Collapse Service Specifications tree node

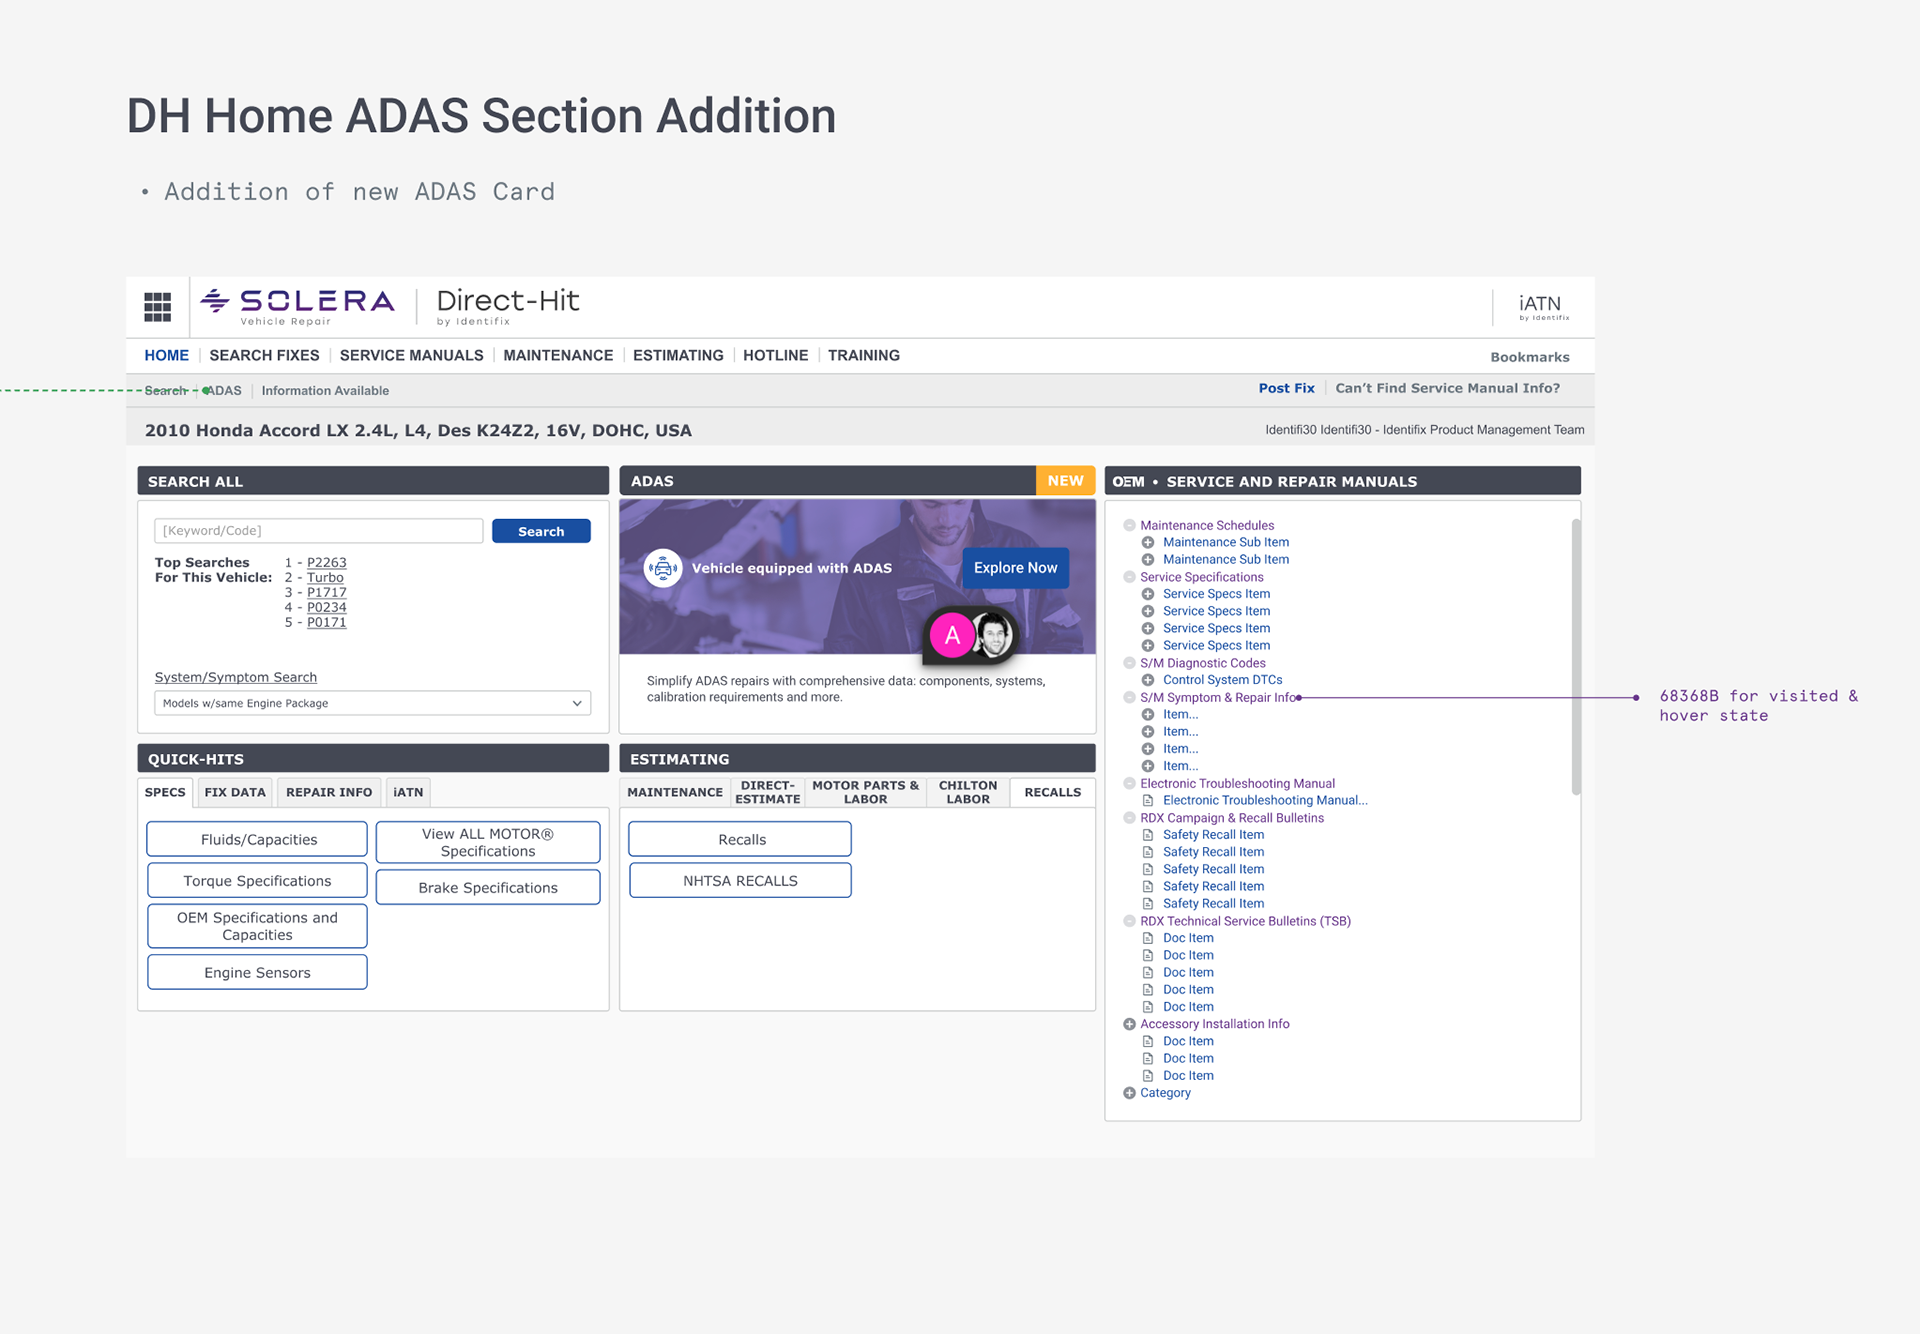coord(1129,577)
